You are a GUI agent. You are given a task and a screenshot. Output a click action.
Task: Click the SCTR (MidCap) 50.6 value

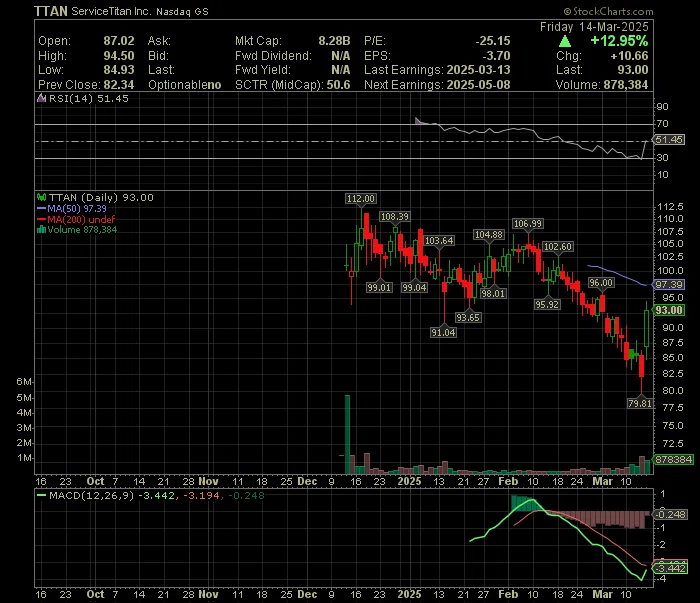(338, 85)
